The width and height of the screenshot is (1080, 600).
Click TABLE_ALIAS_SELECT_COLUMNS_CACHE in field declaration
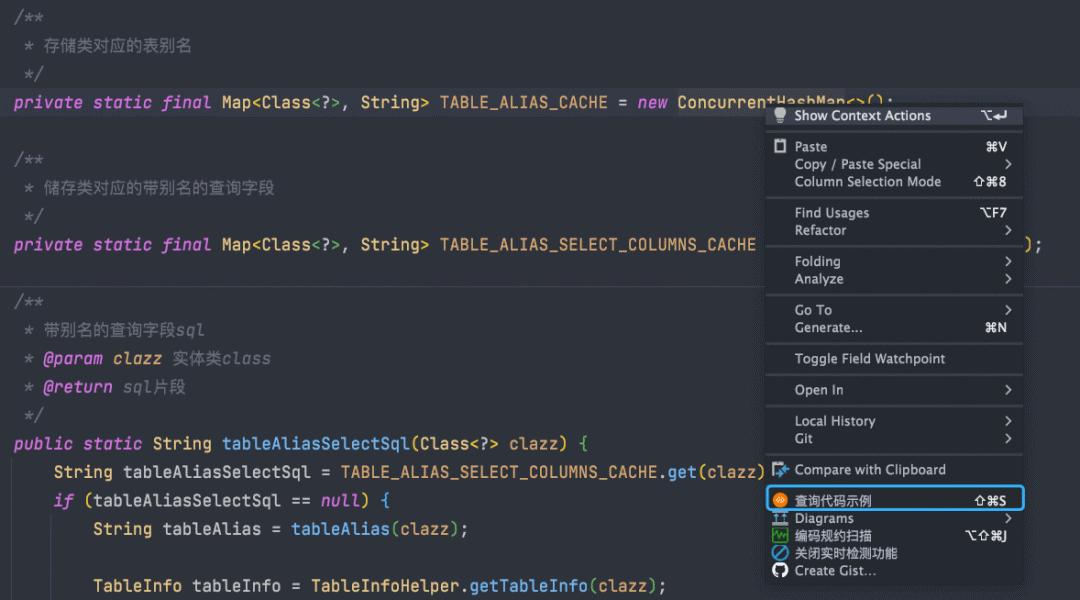tap(598, 245)
